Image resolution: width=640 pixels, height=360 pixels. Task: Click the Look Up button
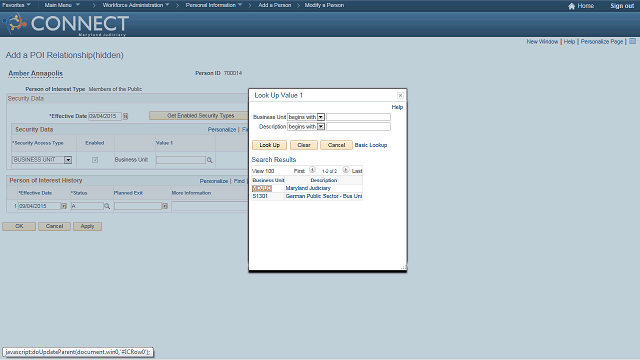269,145
